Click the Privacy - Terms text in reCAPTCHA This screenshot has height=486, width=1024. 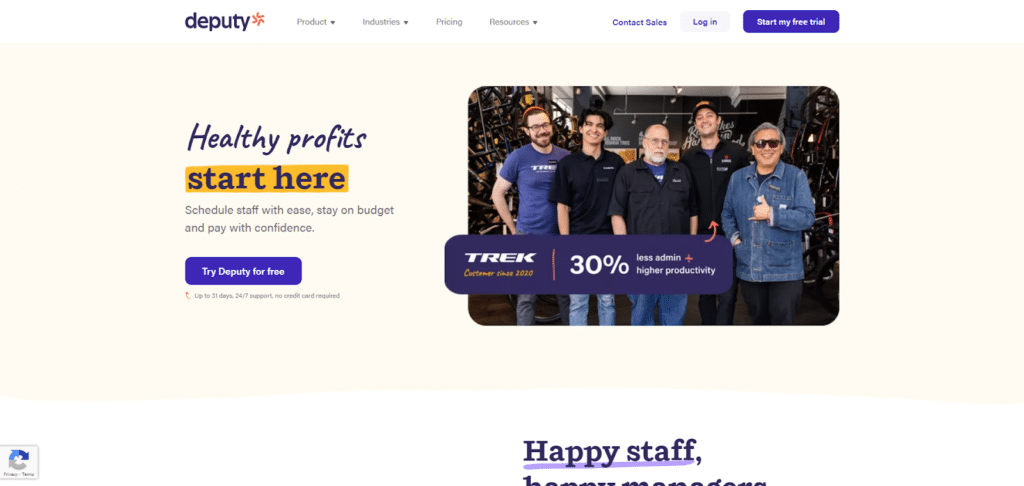click(x=19, y=474)
